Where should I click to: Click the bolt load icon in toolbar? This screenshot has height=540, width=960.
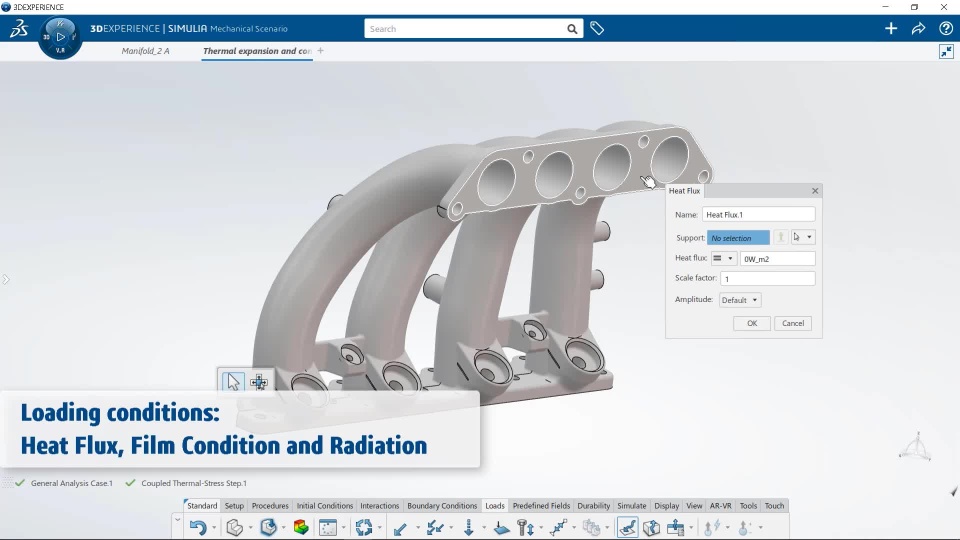pyautogui.click(x=523, y=528)
